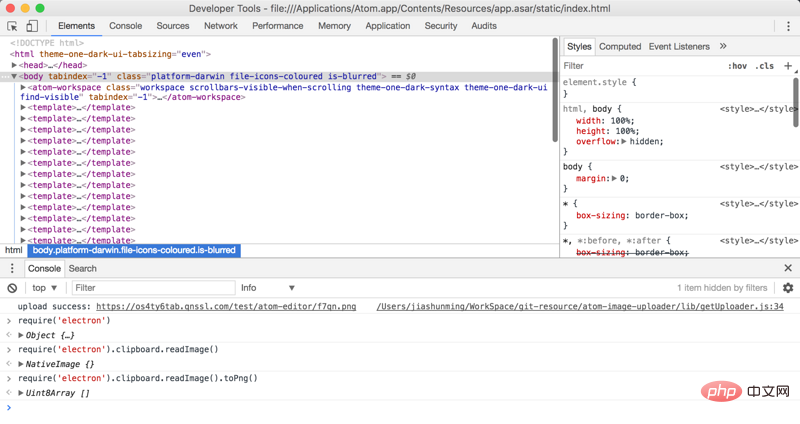This screenshot has width=800, height=424.
Task: Click the console Filter input field
Action: pyautogui.click(x=154, y=288)
